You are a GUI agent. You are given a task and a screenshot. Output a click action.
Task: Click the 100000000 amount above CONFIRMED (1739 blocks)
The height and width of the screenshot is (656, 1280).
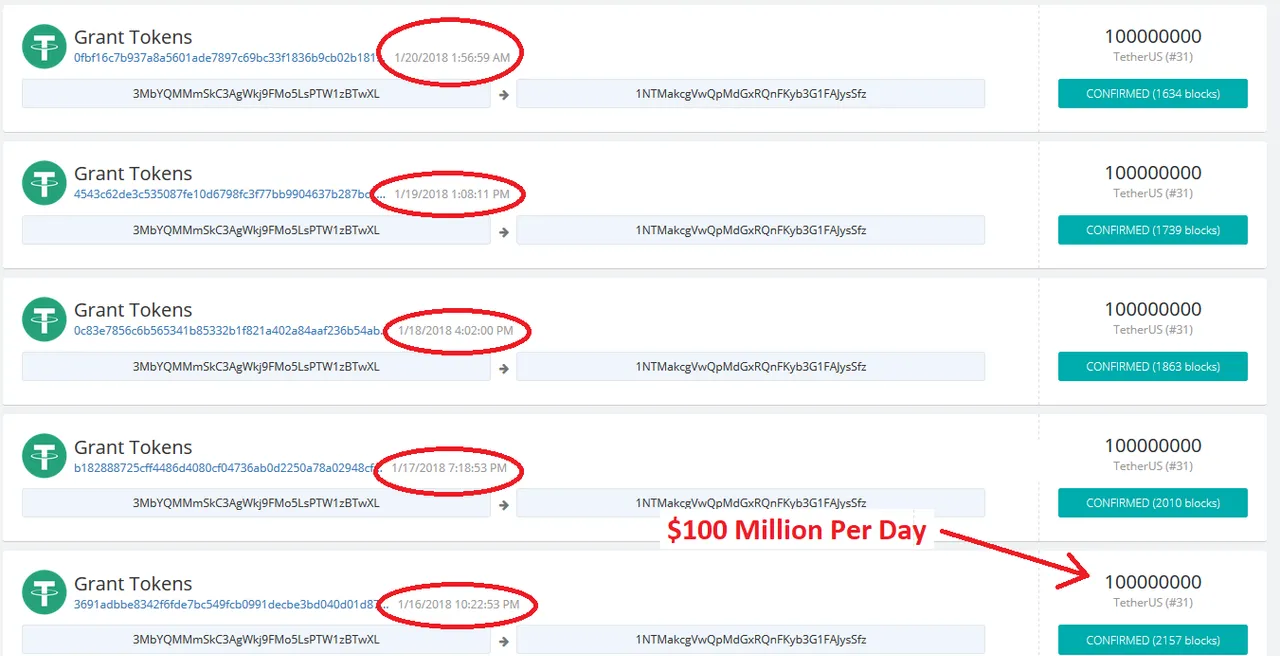1153,173
